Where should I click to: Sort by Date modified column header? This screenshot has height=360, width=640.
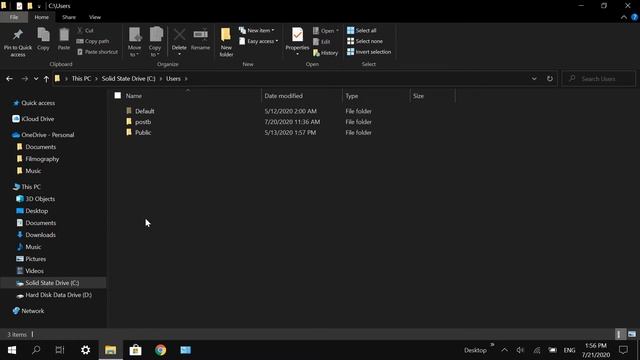click(283, 96)
